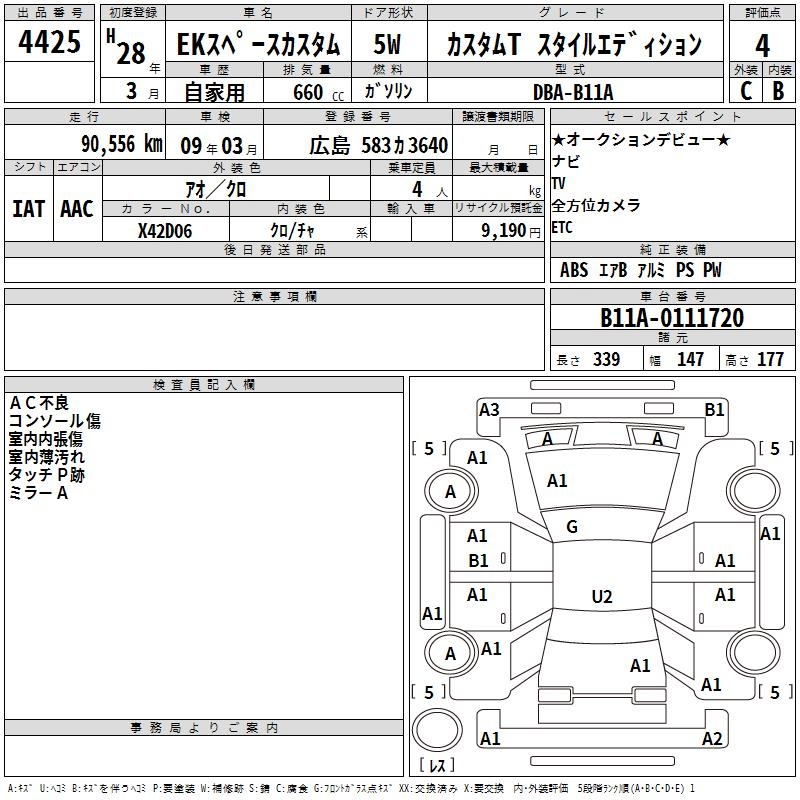Select the interior grade B cell
Screen dimensions: 800x800
(778, 90)
